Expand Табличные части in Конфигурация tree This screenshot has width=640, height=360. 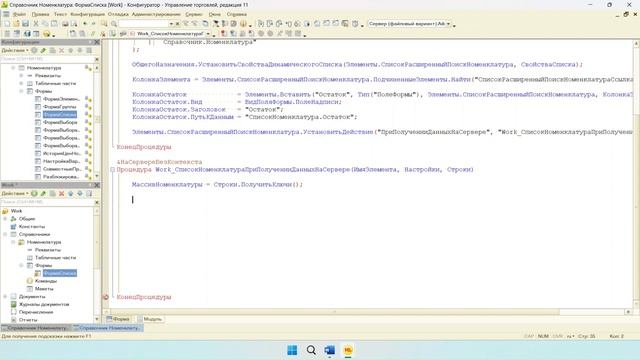tap(21, 83)
